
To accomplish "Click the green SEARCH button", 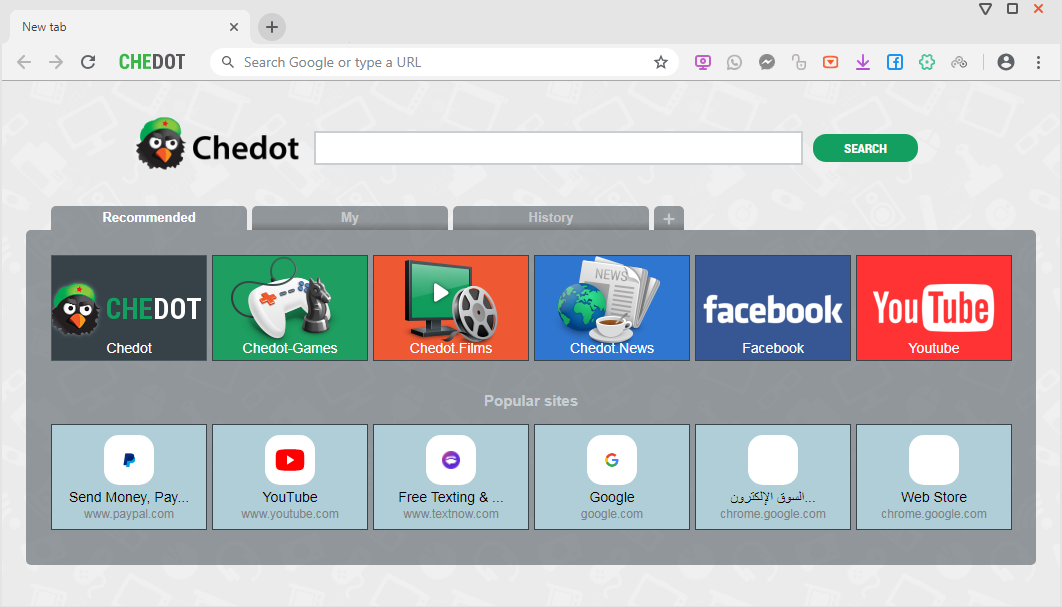I will click(x=865, y=148).
